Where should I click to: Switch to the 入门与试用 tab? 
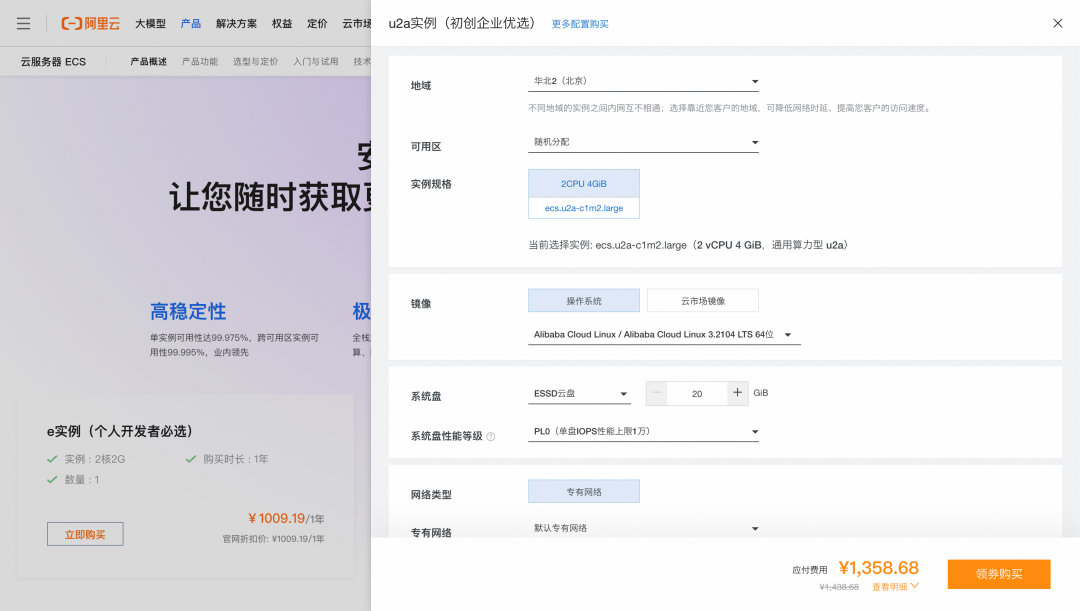tap(315, 61)
